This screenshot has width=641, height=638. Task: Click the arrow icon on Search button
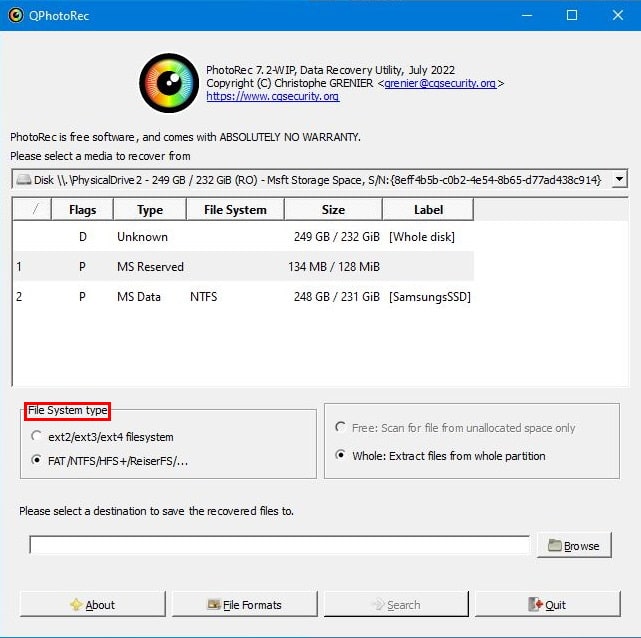[378, 604]
